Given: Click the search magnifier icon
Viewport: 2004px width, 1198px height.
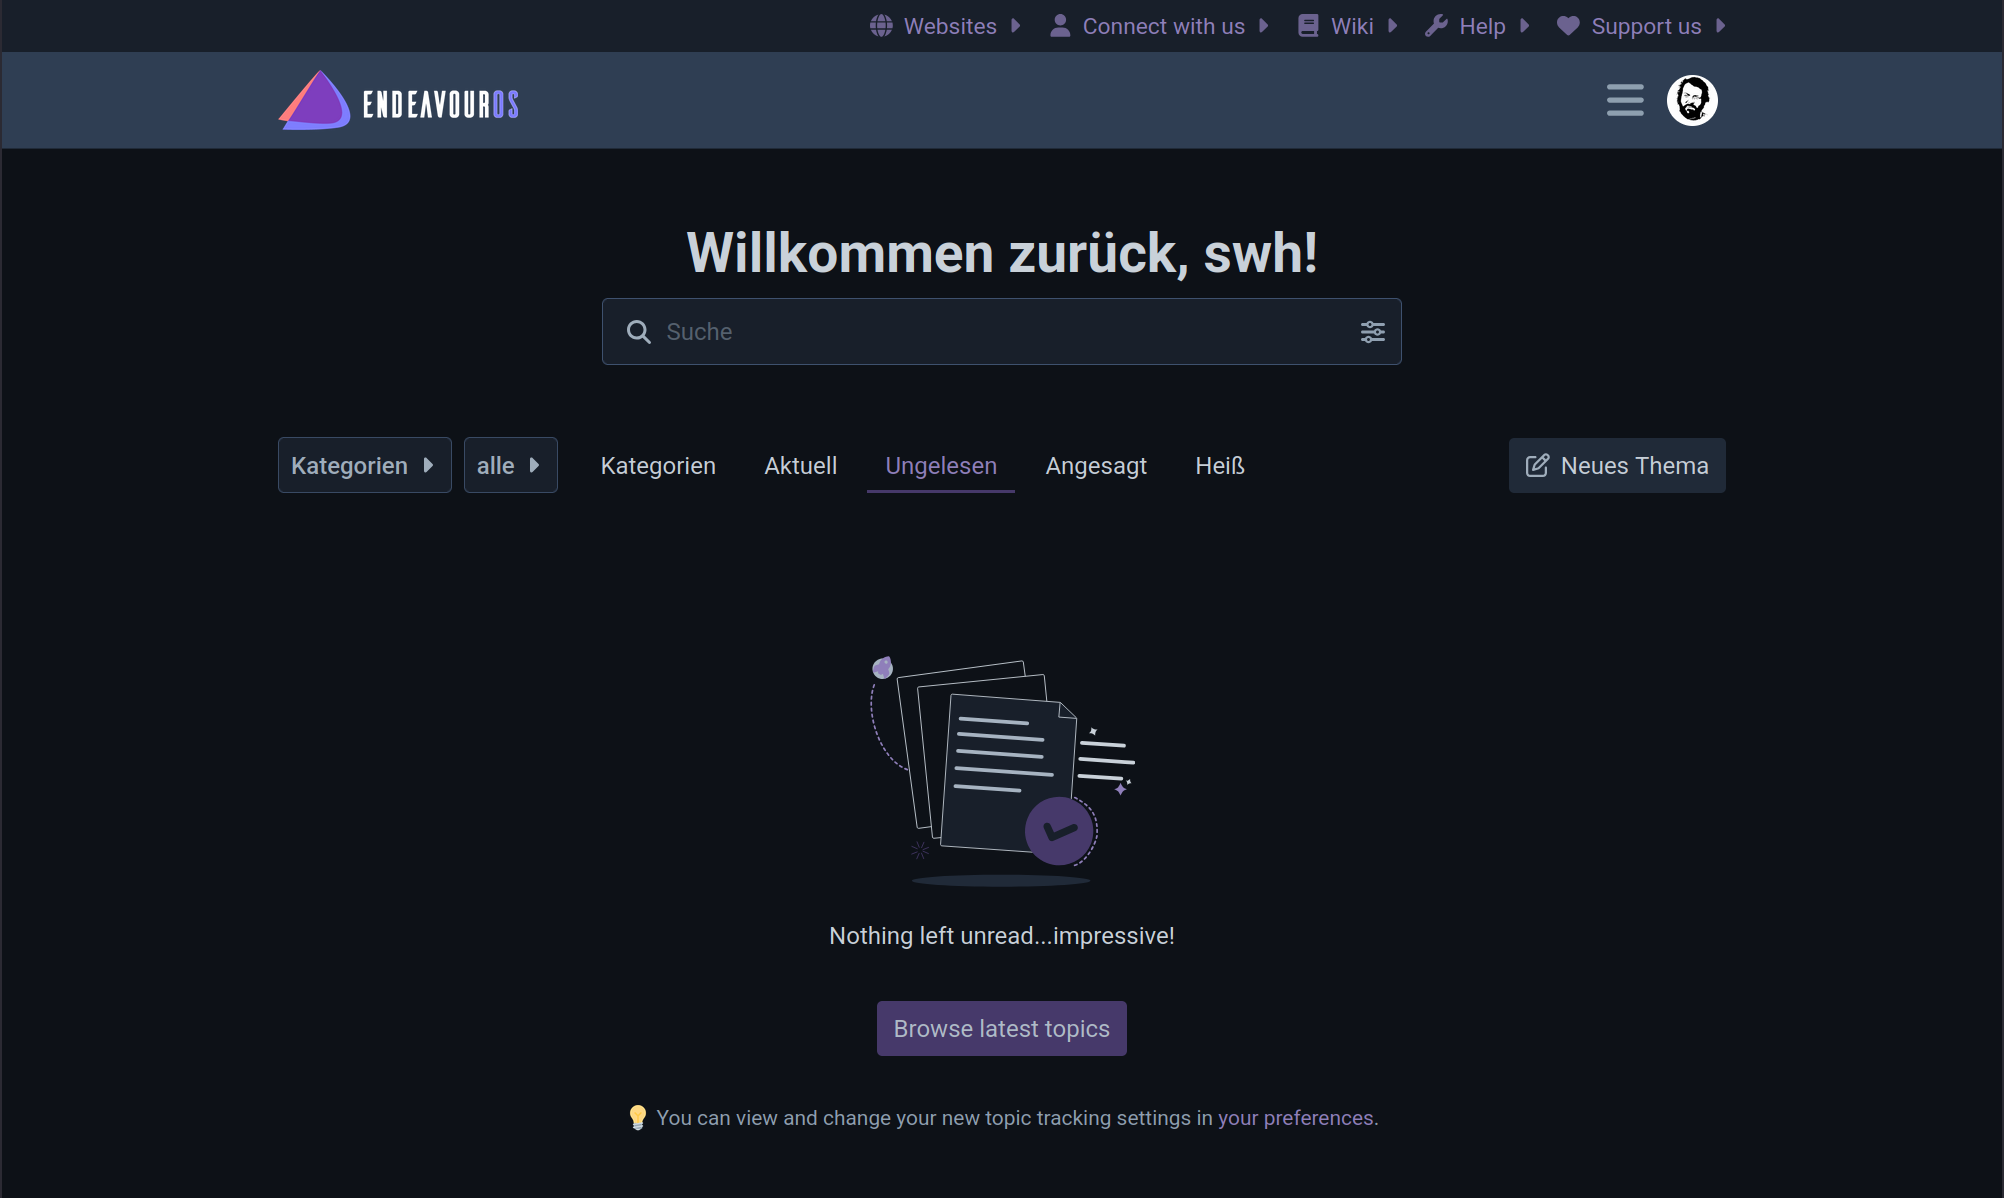Looking at the screenshot, I should (638, 332).
